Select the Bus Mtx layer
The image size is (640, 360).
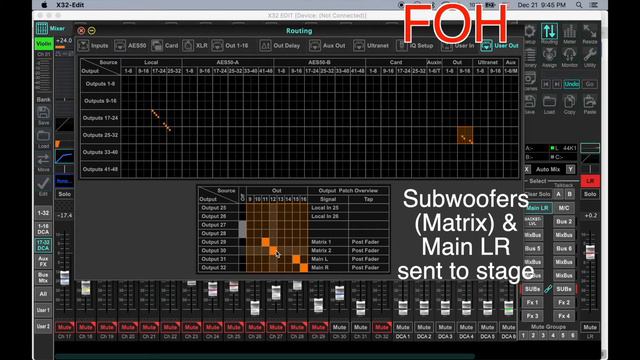[43, 278]
